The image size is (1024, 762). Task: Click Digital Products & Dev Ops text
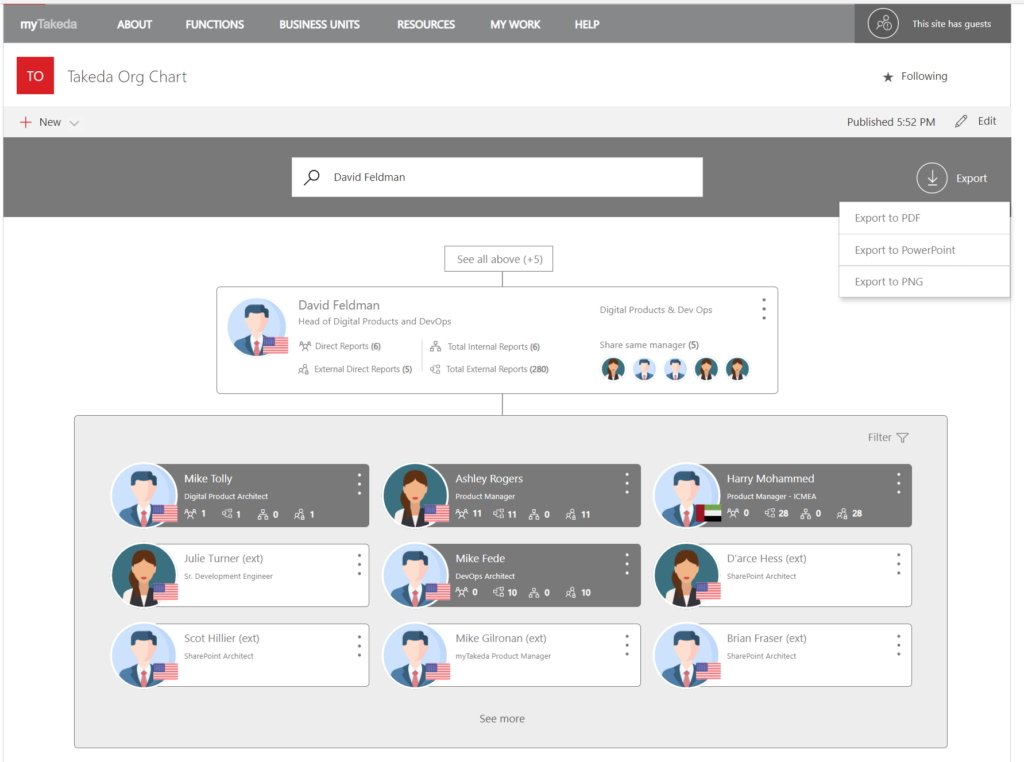click(x=656, y=310)
